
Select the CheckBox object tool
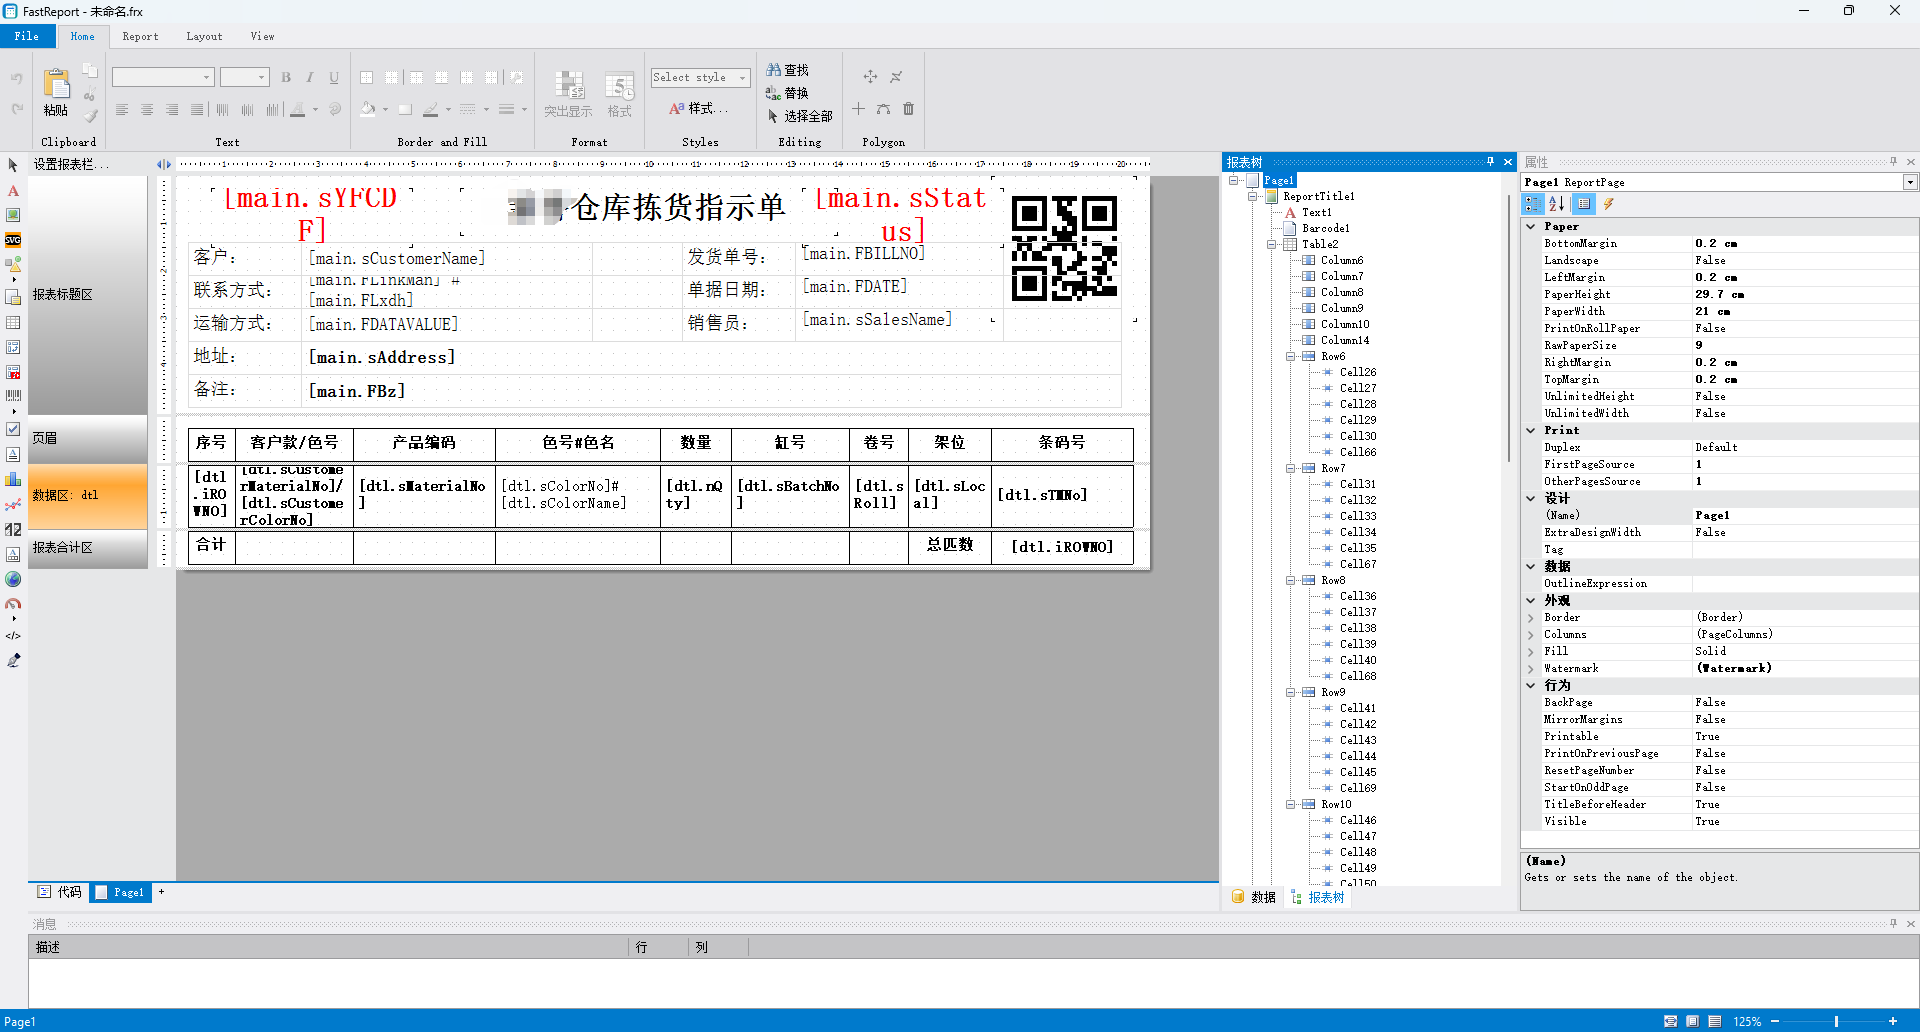13,429
